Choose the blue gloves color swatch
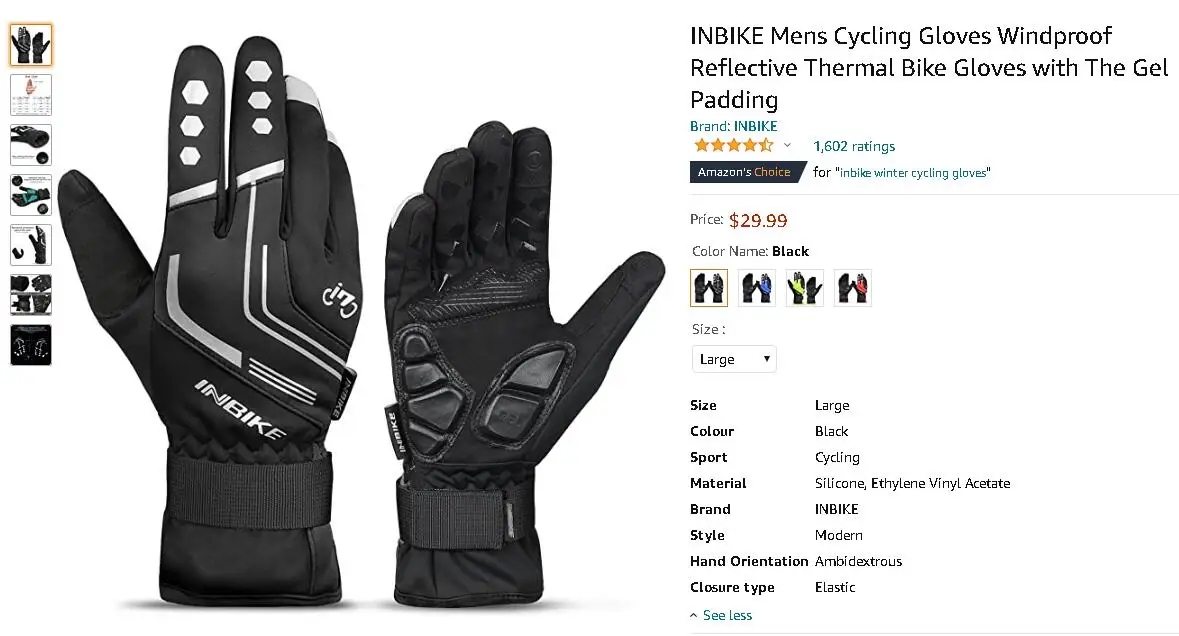 pos(756,288)
